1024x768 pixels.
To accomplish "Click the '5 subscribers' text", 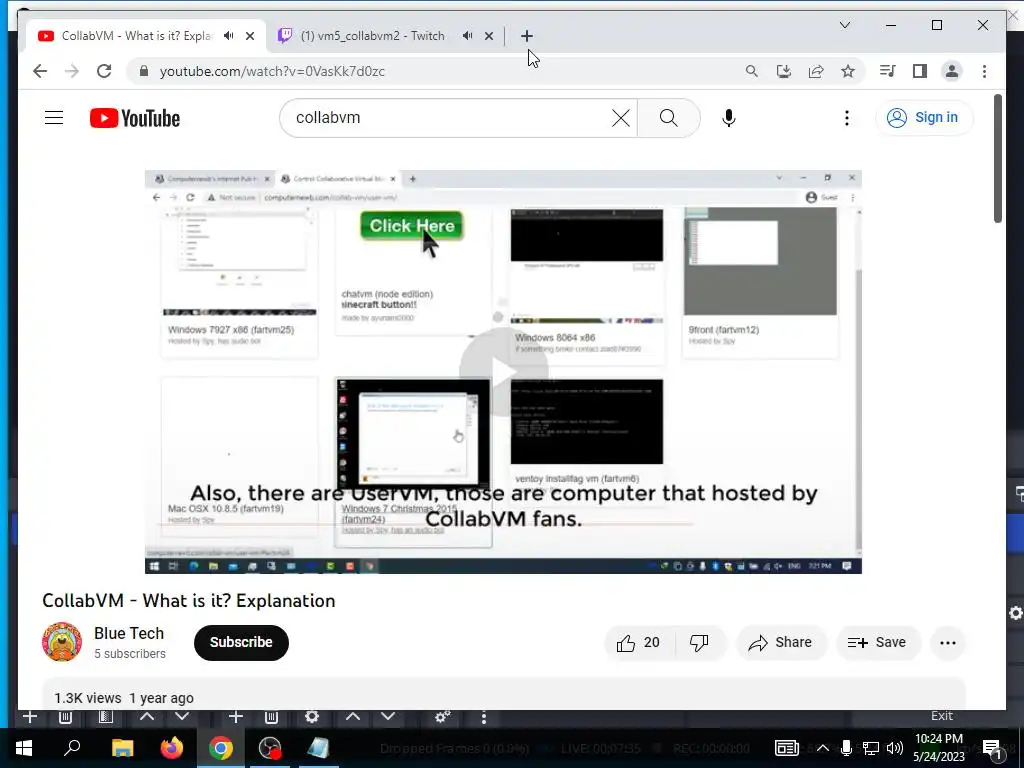I will point(130,654).
